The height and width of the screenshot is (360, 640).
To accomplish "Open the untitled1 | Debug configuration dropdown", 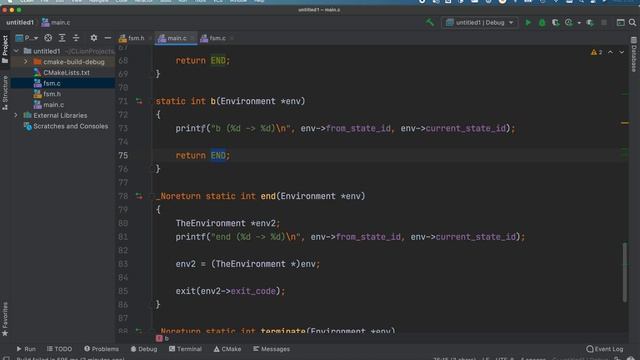I will pos(480,22).
